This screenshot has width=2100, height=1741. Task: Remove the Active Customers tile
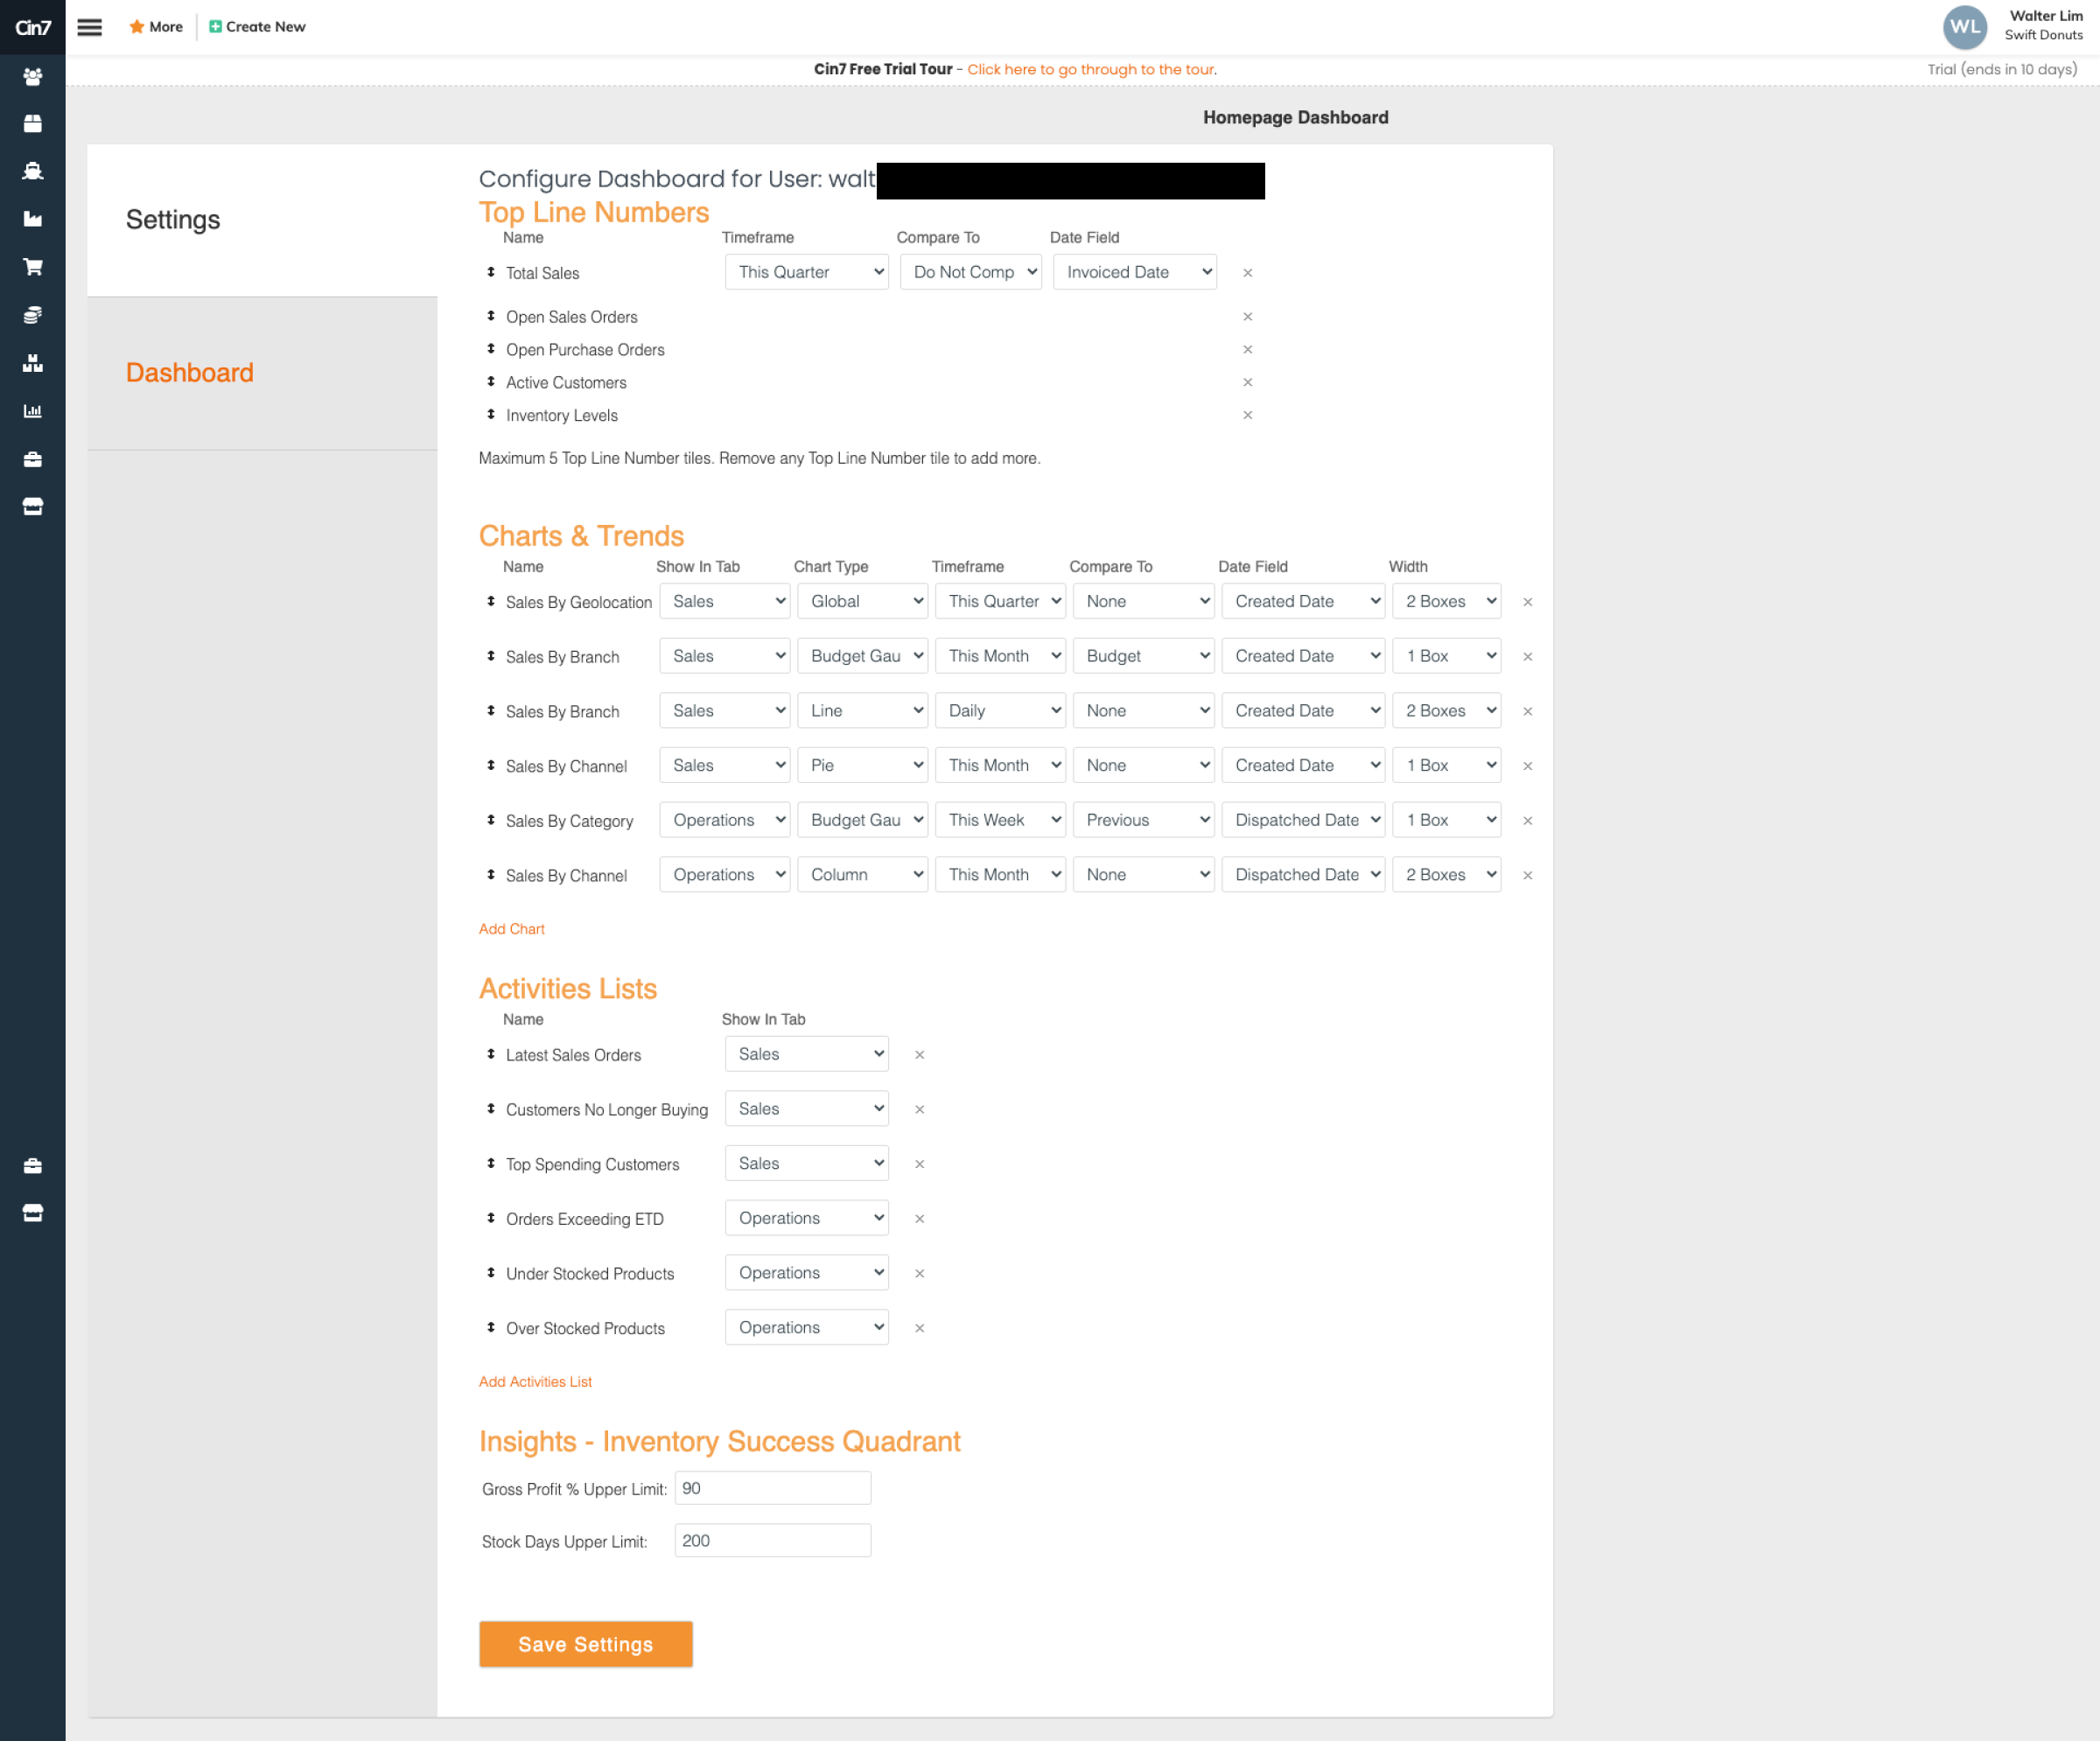pos(1247,383)
